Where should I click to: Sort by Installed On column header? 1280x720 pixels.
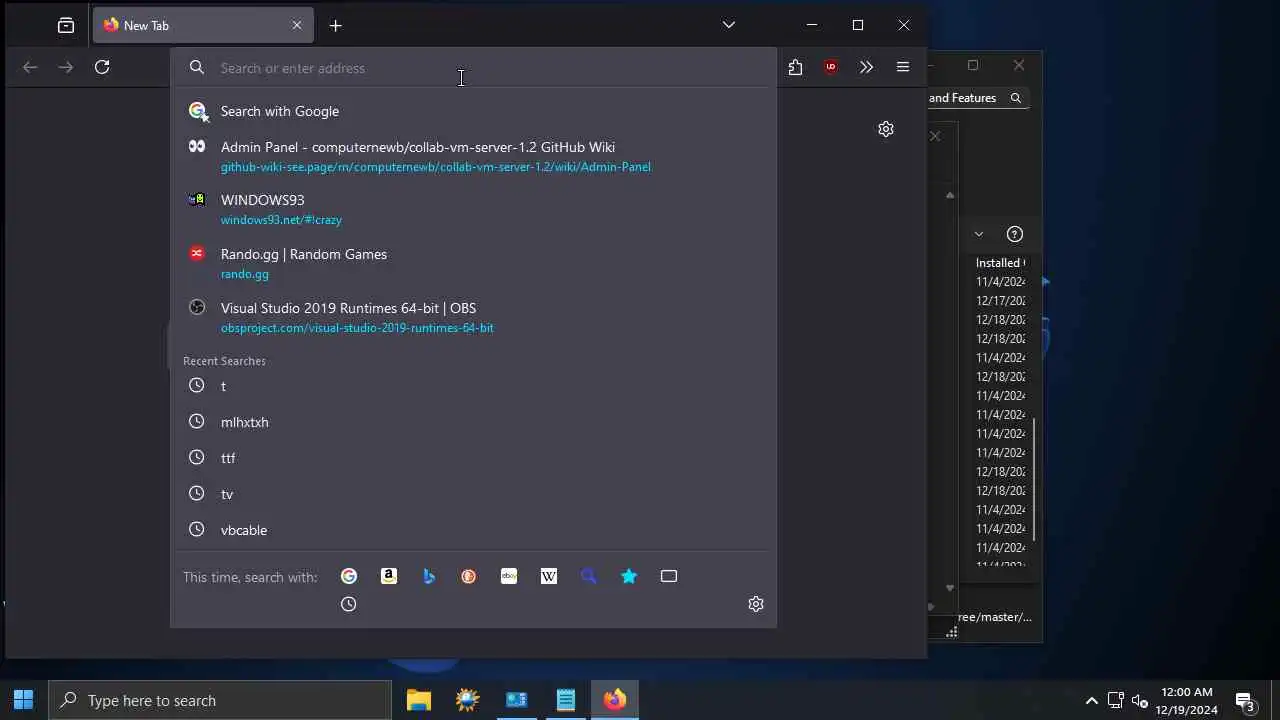click(x=1000, y=263)
